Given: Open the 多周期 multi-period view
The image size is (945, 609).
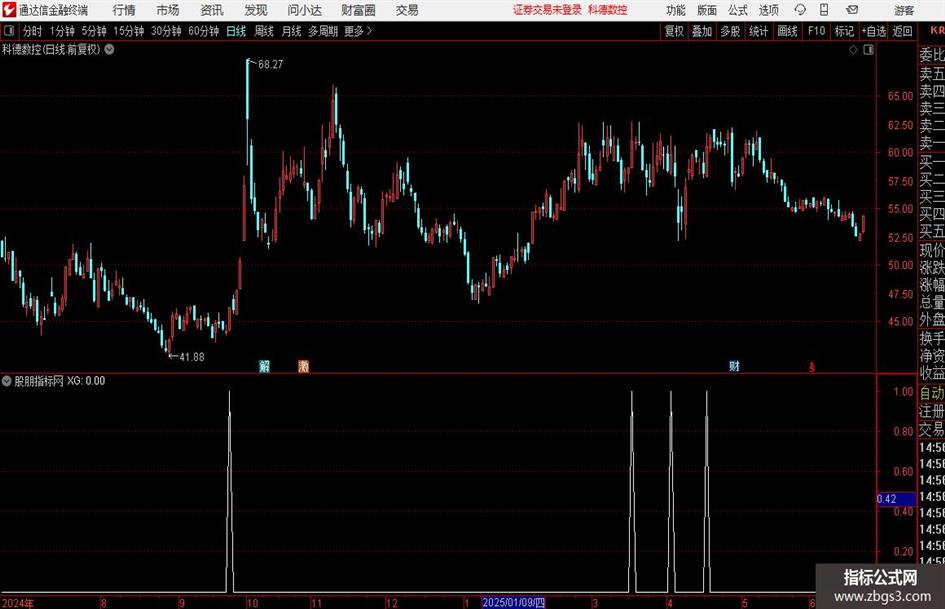Looking at the screenshot, I should [x=323, y=31].
